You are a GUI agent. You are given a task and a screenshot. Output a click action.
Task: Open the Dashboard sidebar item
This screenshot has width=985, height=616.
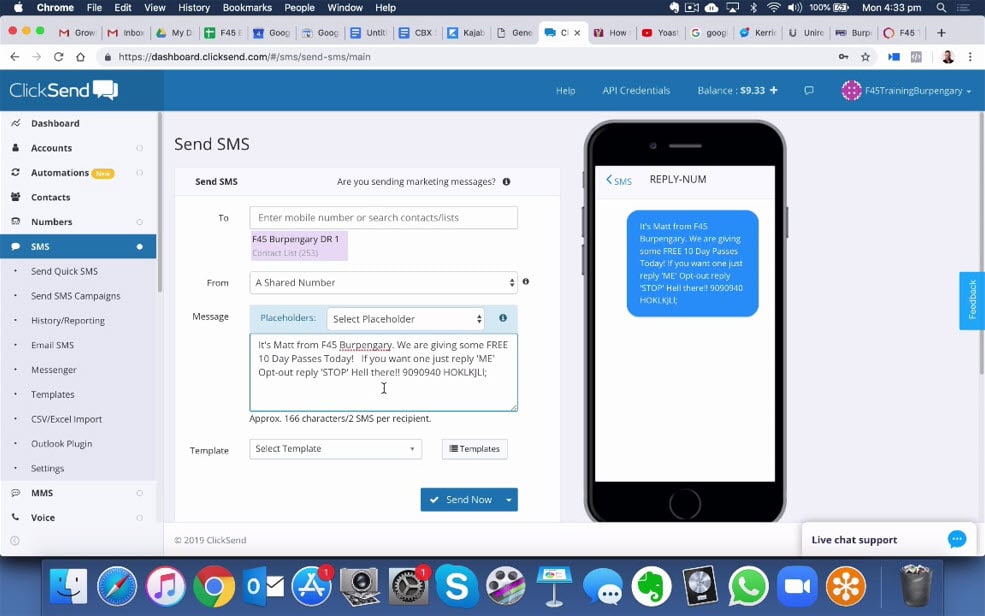coord(55,123)
